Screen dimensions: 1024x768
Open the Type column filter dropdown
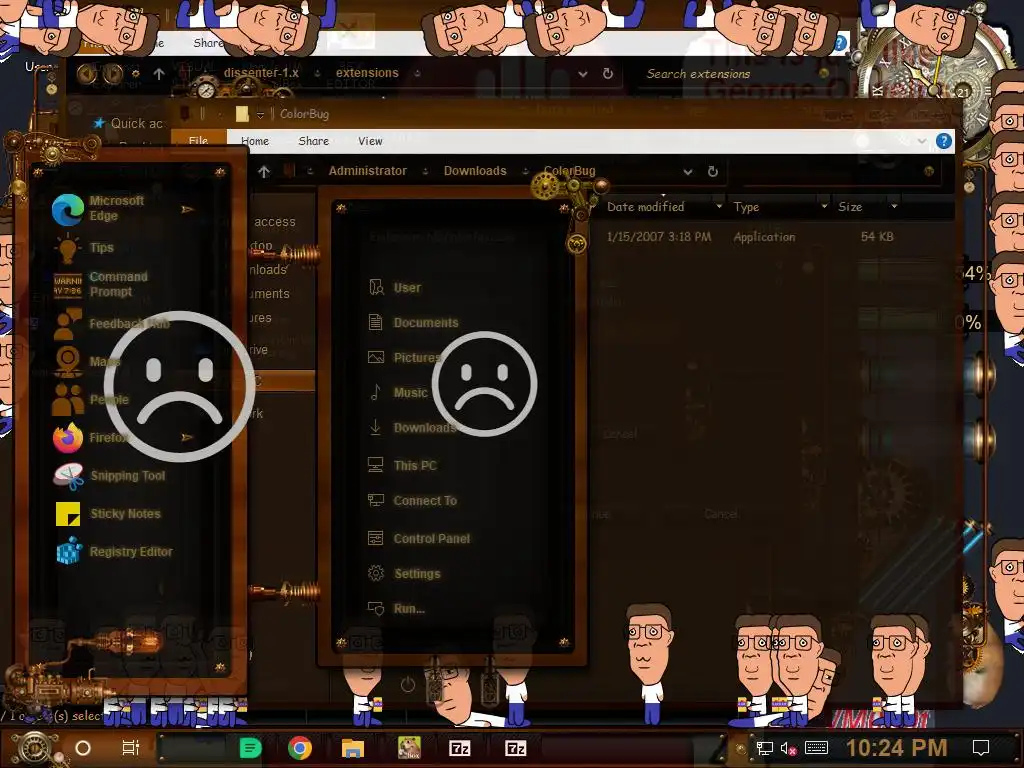click(824, 206)
